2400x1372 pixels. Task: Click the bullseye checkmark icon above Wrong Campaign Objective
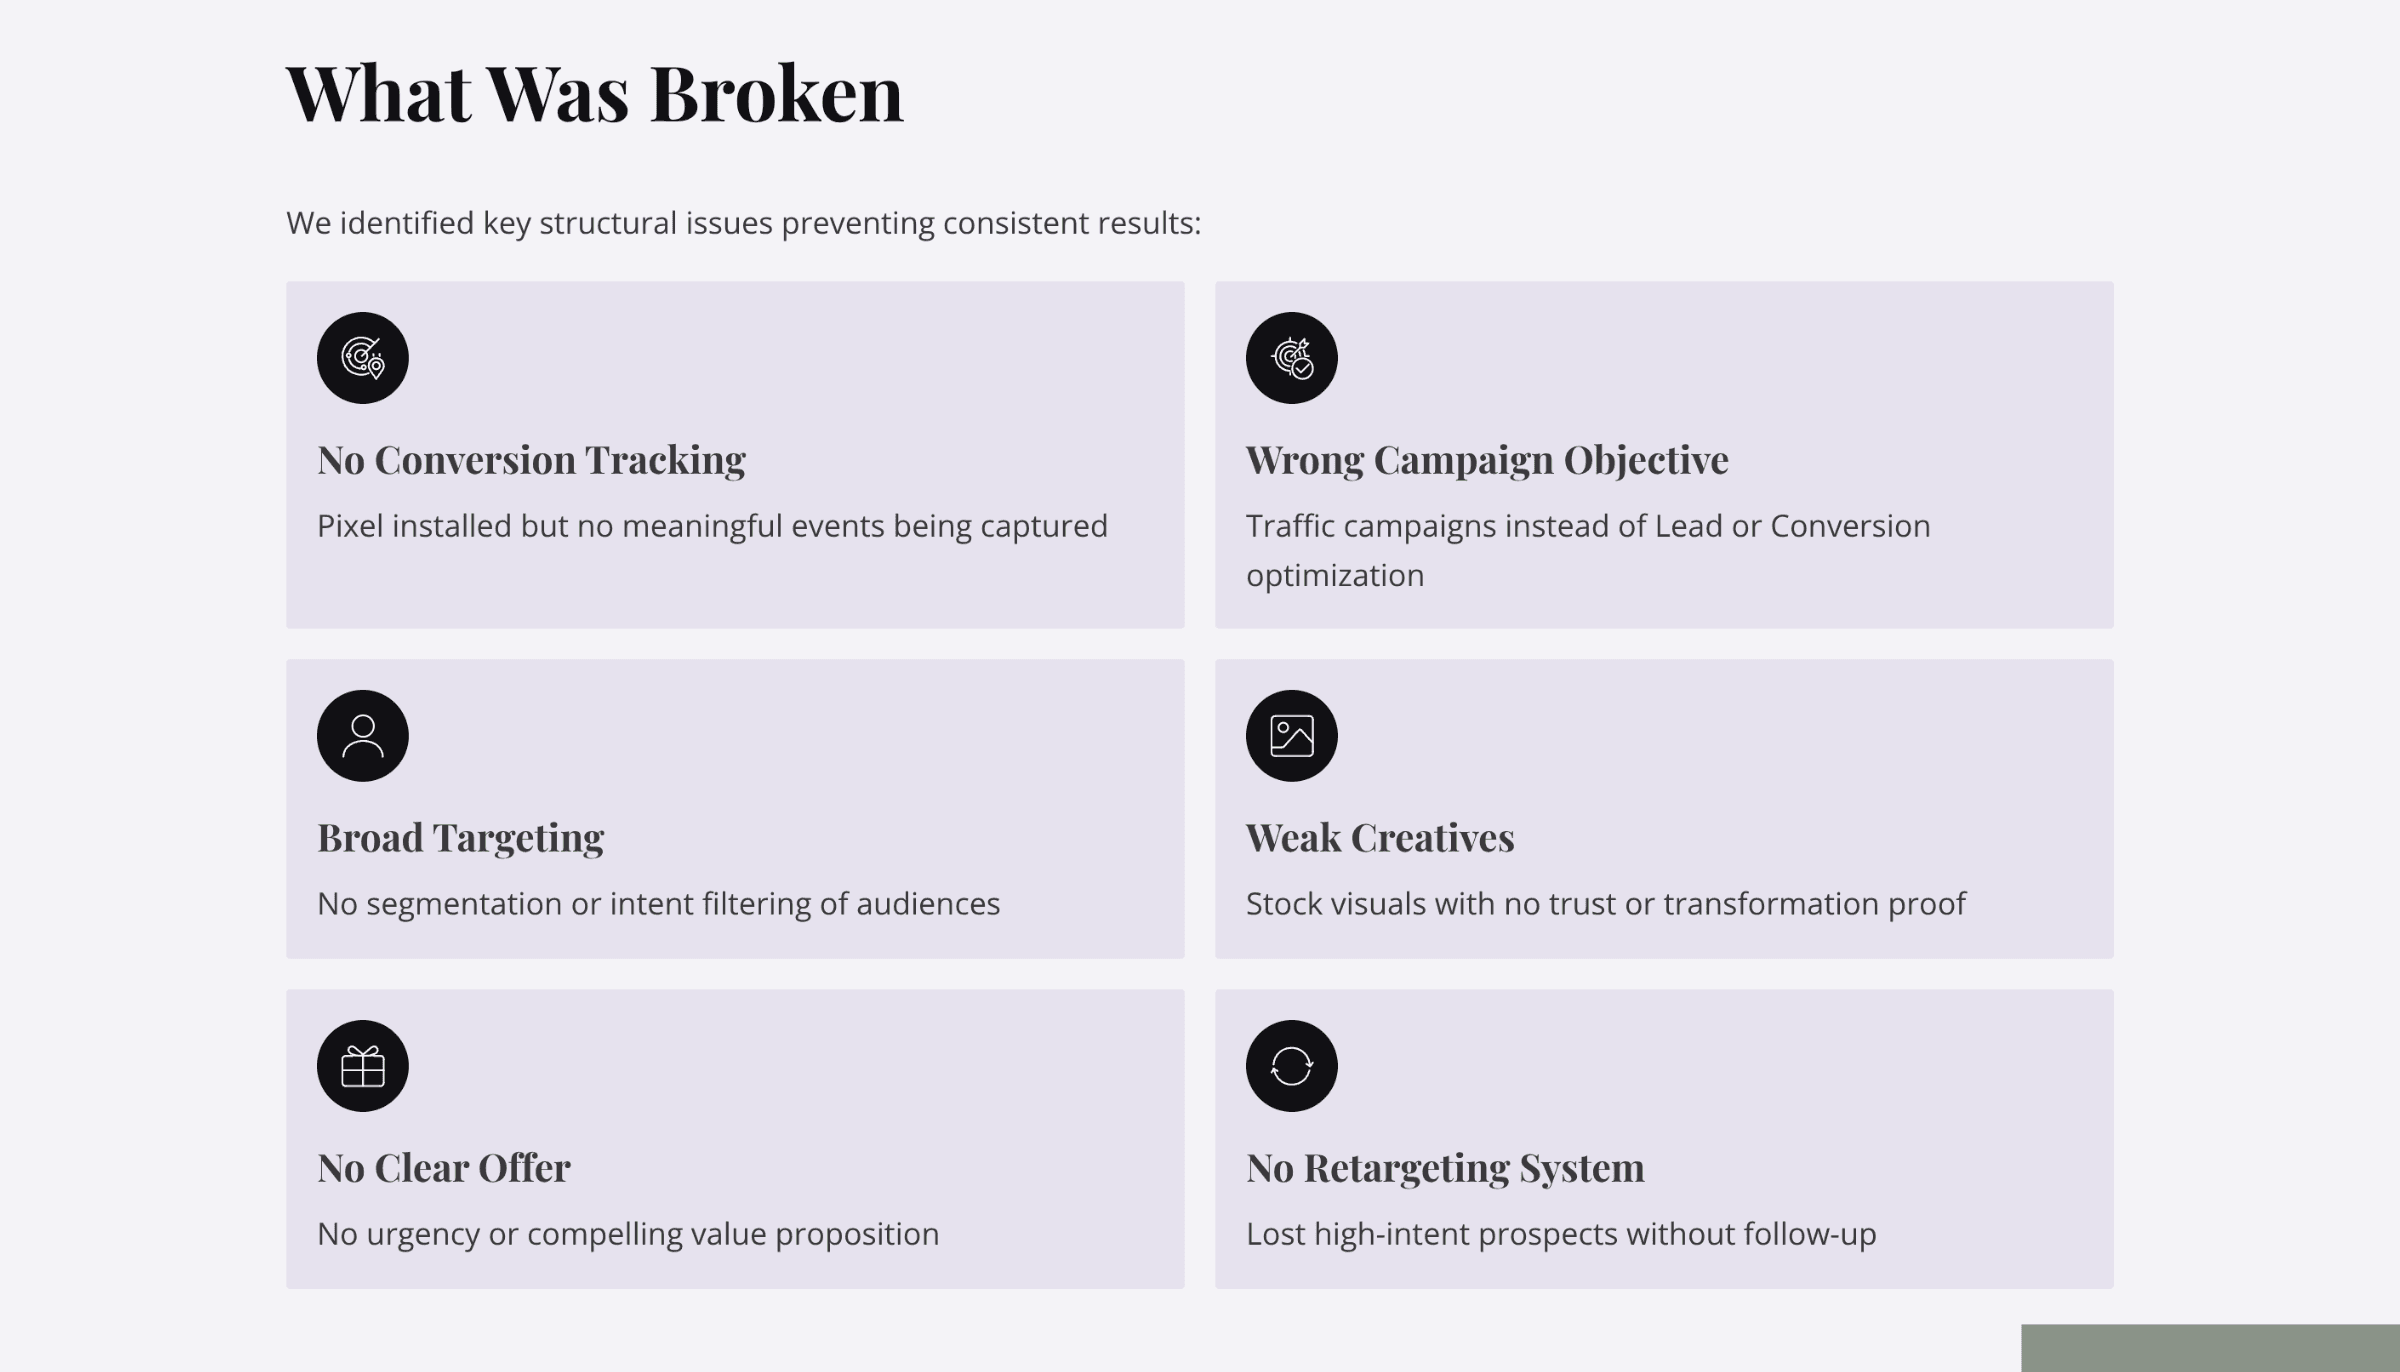tap(1291, 358)
